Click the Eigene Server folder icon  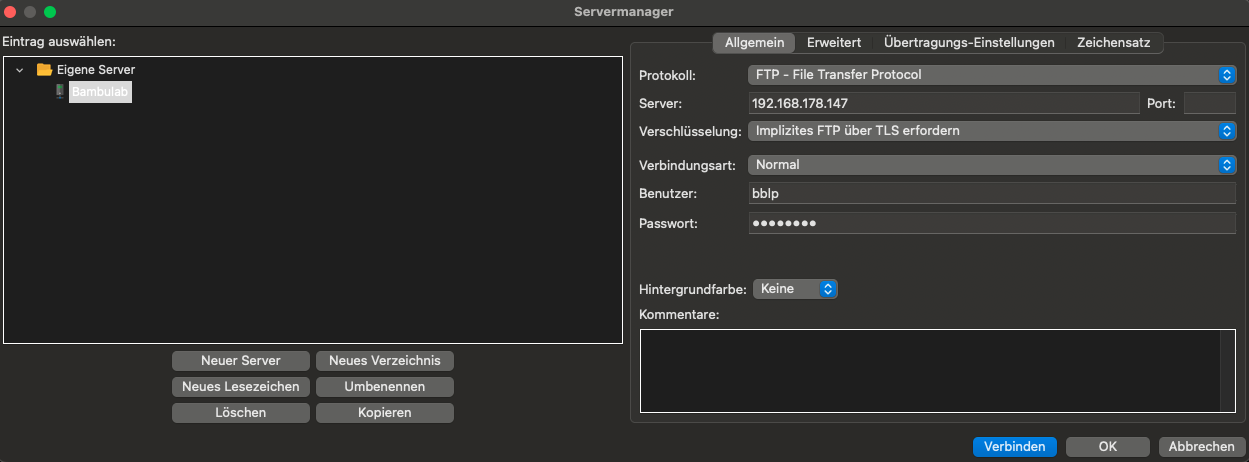(x=44, y=70)
